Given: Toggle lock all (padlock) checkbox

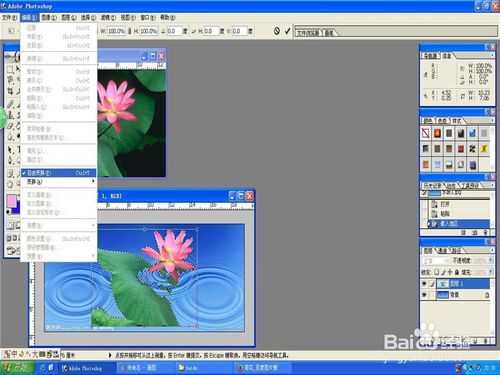Looking at the screenshot, I should (x=457, y=272).
